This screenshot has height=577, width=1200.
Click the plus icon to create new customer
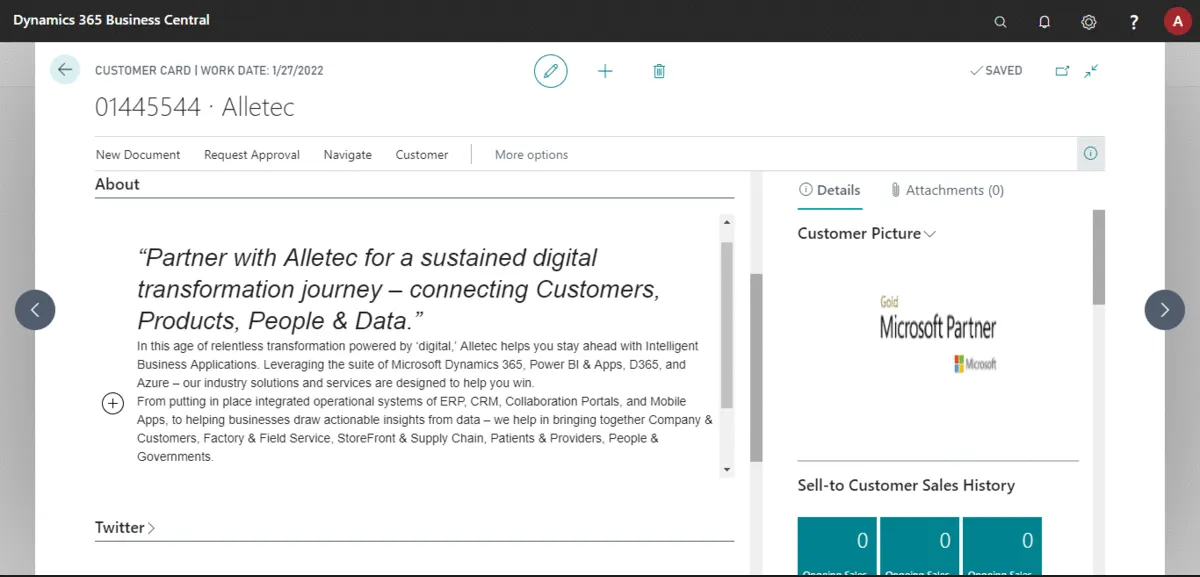click(605, 71)
